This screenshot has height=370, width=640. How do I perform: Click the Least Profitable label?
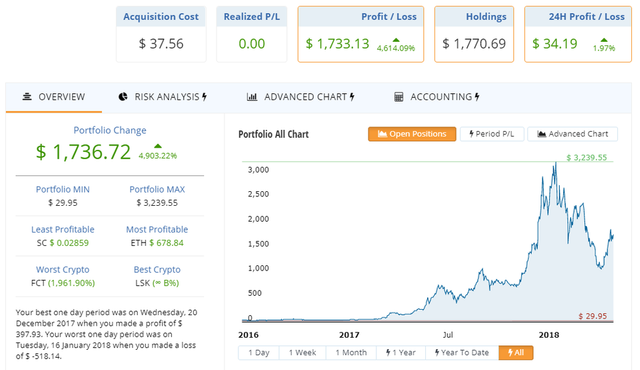[x=62, y=229]
